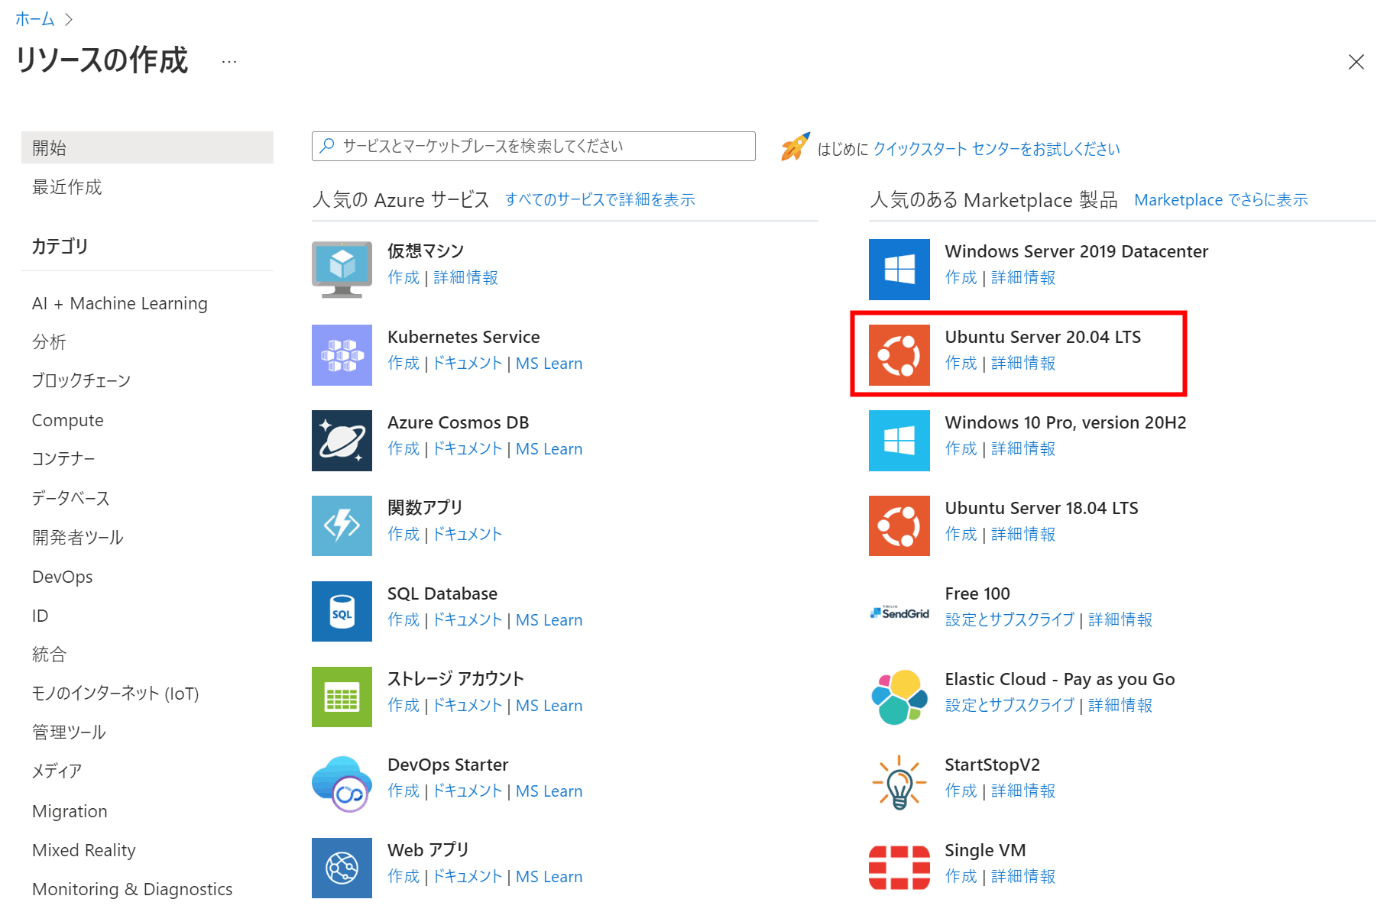Viewport: 1400px width, 912px height.
Task: Click 詳細情報 under Windows Server 2019 Datacenter
Action: pos(1023,277)
